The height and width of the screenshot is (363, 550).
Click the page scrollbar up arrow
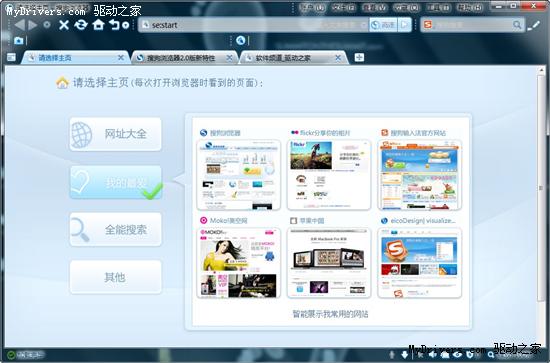[541, 70]
